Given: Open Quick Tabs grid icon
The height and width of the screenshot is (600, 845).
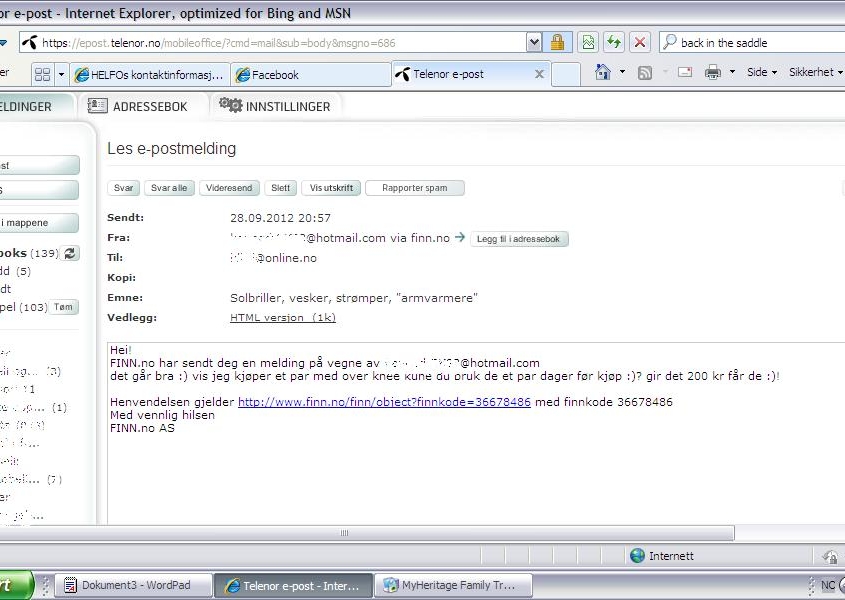Looking at the screenshot, I should (42, 74).
